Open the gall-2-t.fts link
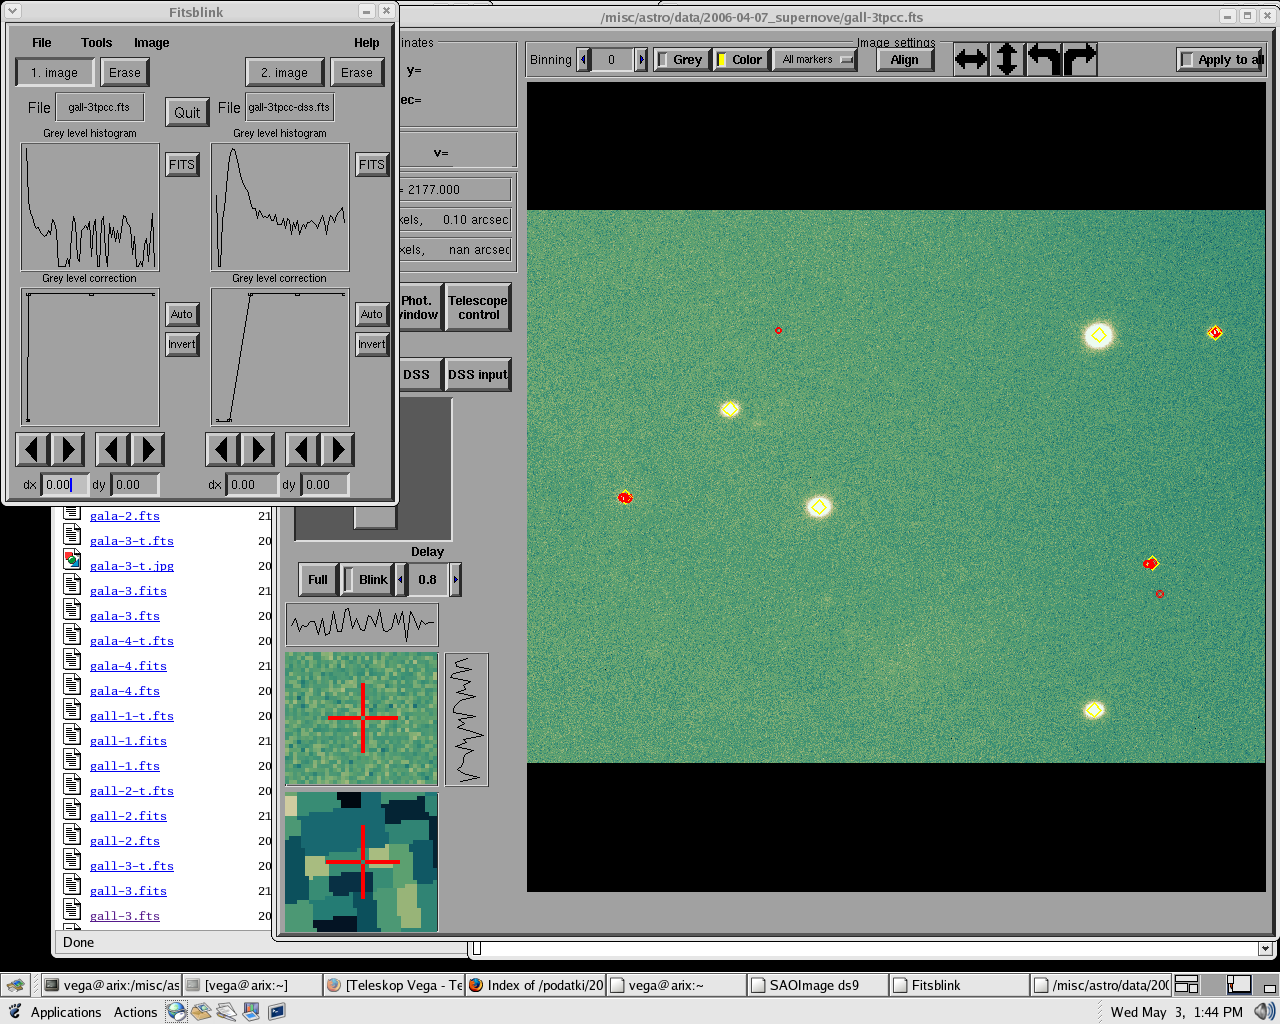Image resolution: width=1280 pixels, height=1024 pixels. click(132, 791)
